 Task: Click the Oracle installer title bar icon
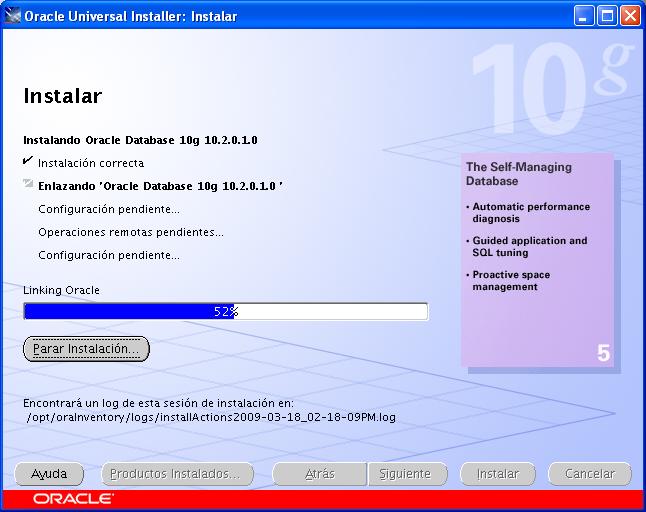point(12,16)
